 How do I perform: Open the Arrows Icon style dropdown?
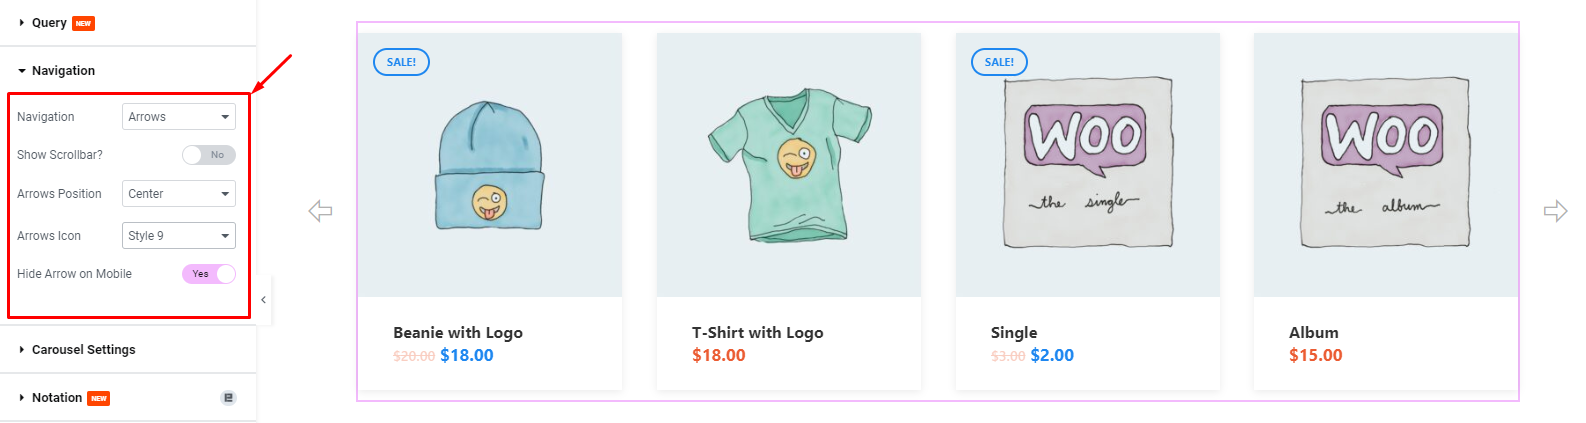click(x=179, y=236)
